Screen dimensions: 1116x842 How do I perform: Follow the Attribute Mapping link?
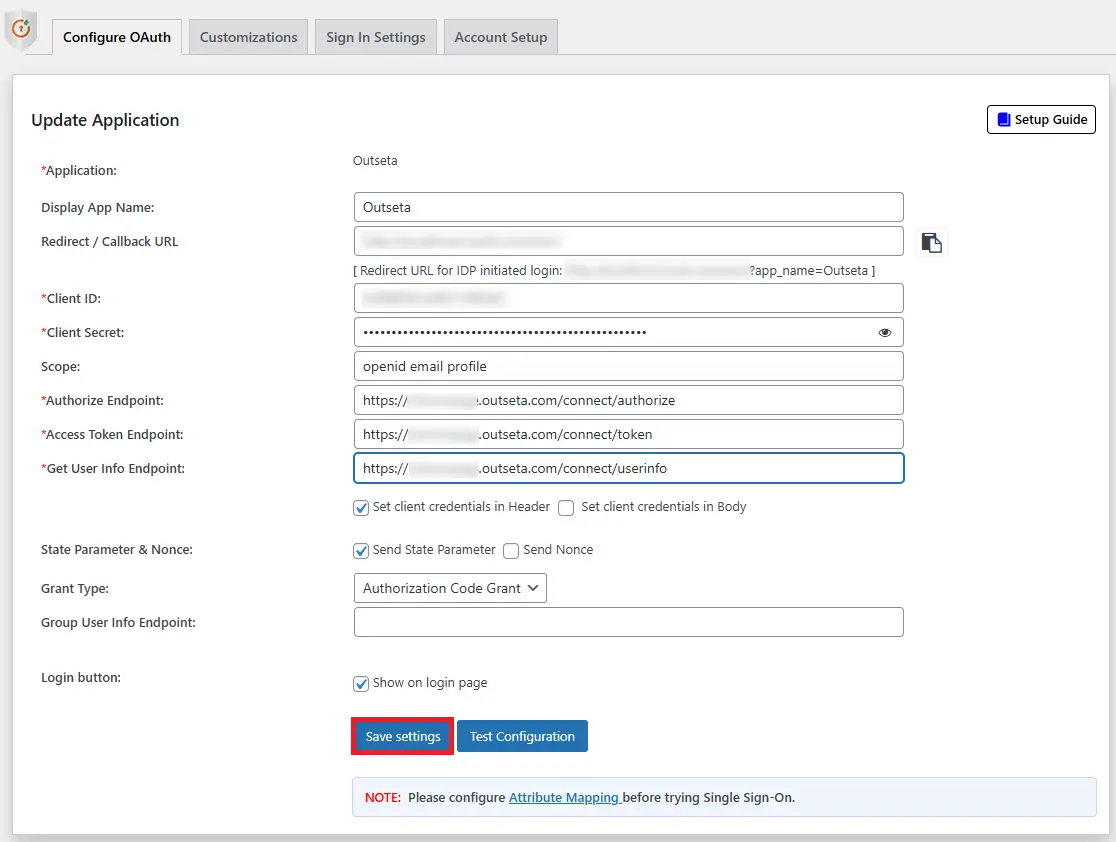pyautogui.click(x=564, y=797)
